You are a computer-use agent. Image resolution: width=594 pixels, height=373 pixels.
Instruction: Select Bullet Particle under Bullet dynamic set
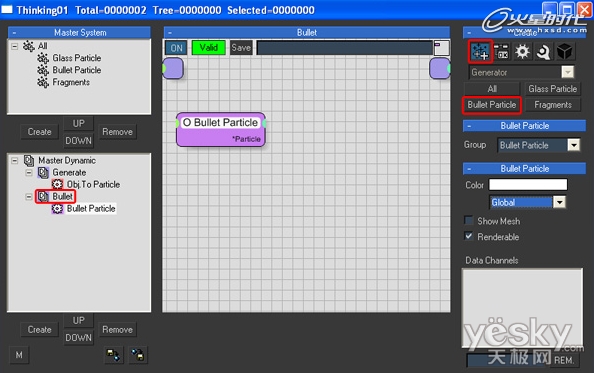[x=91, y=209]
